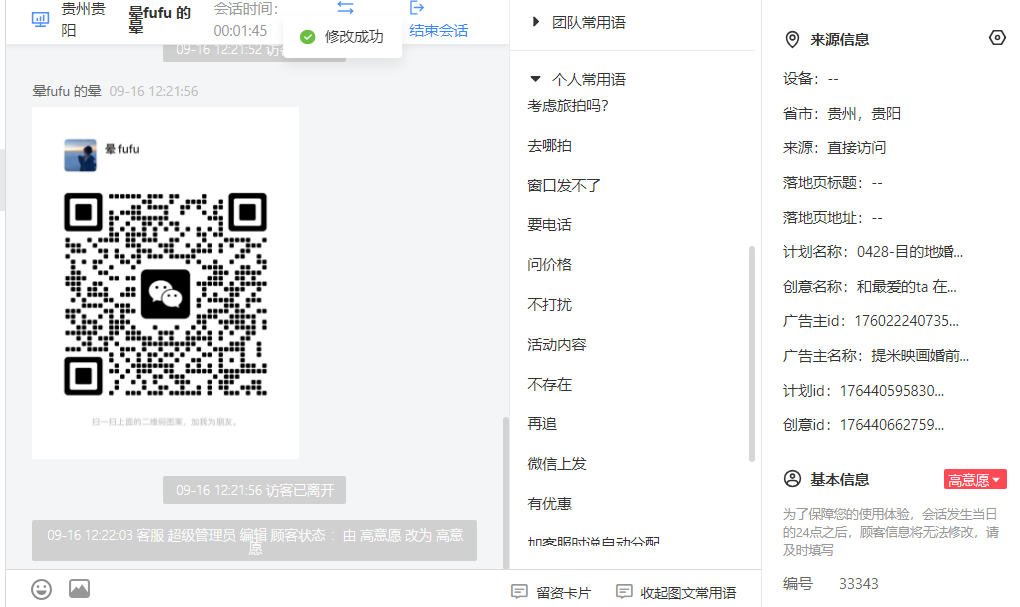The width and height of the screenshot is (1020, 607).
Task: Click the bold visitor name in chat header
Action: pos(159,20)
